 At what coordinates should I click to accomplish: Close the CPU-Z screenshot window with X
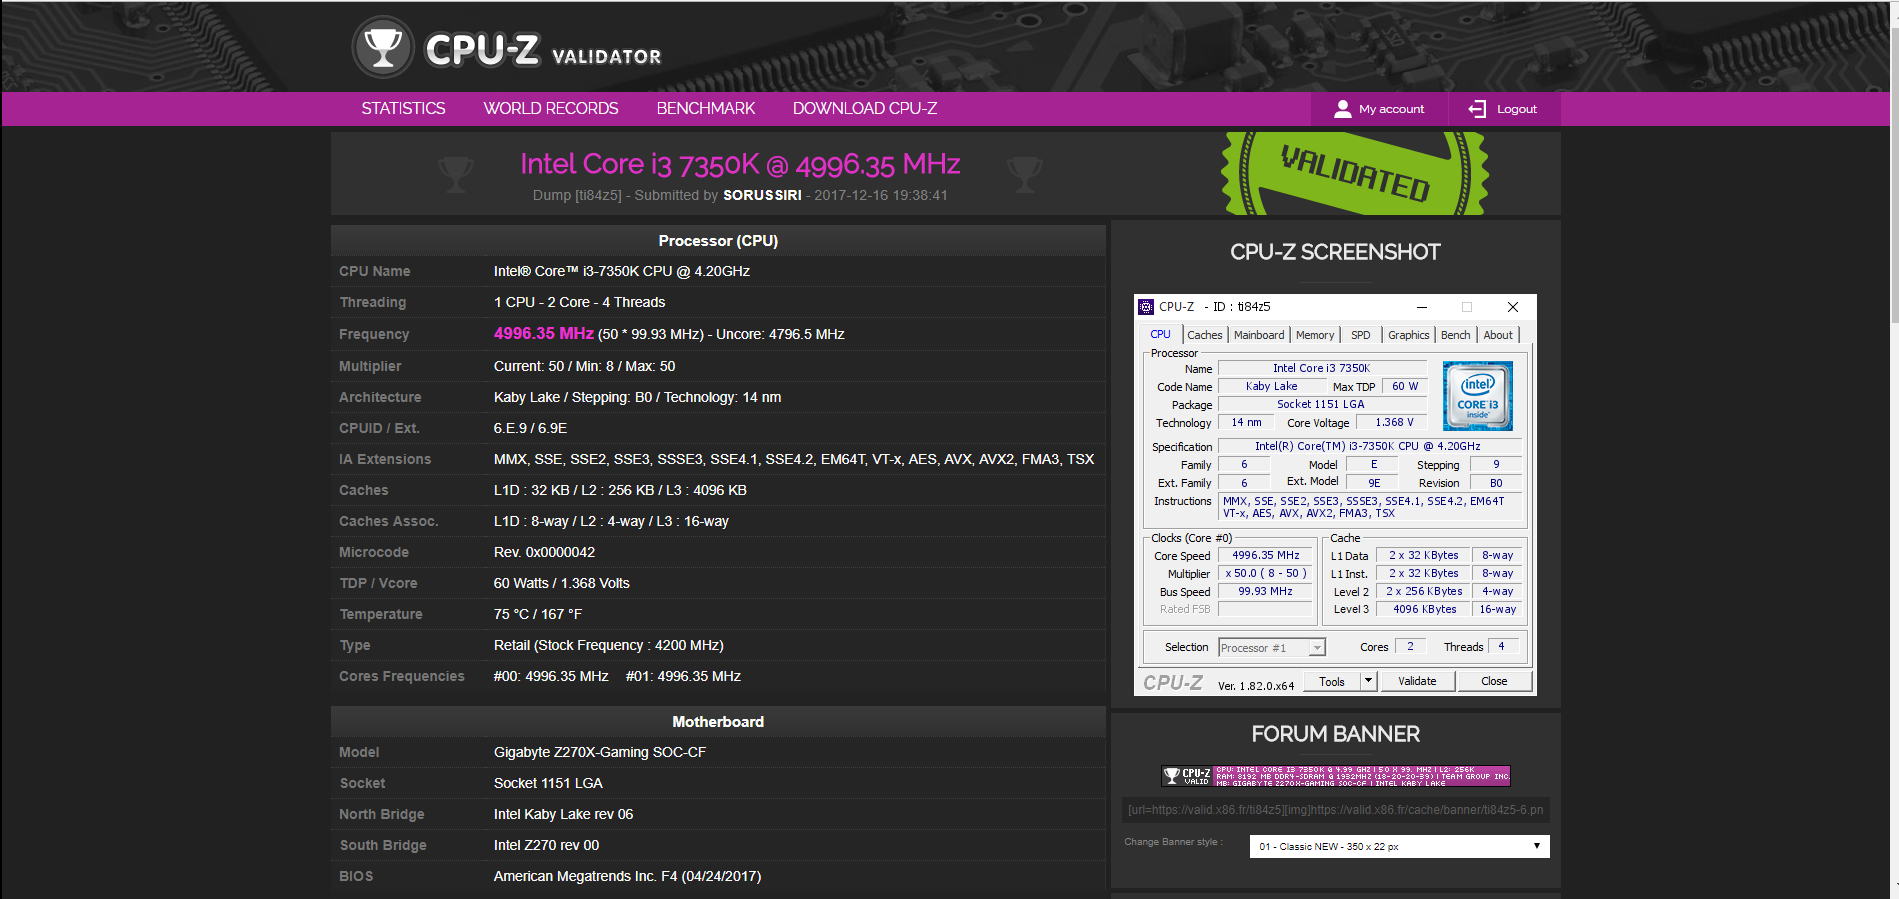(1513, 307)
